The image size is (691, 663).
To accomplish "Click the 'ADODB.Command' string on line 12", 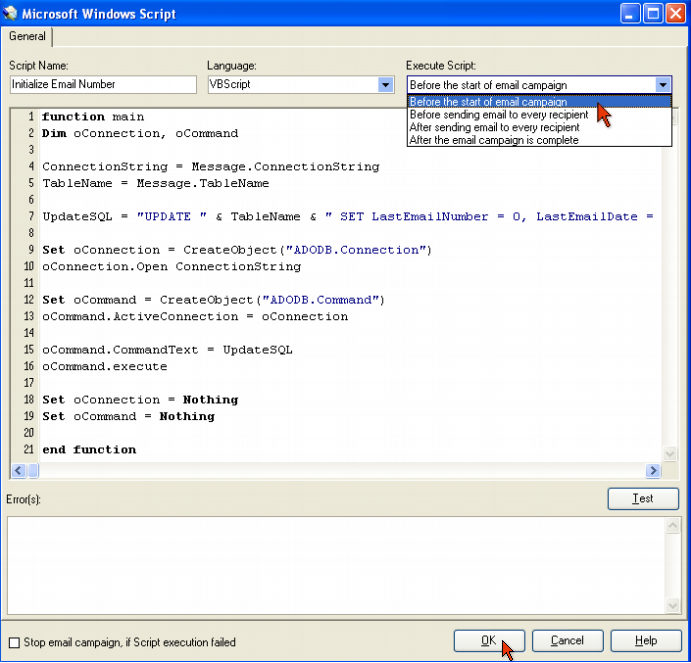I will click(321, 300).
